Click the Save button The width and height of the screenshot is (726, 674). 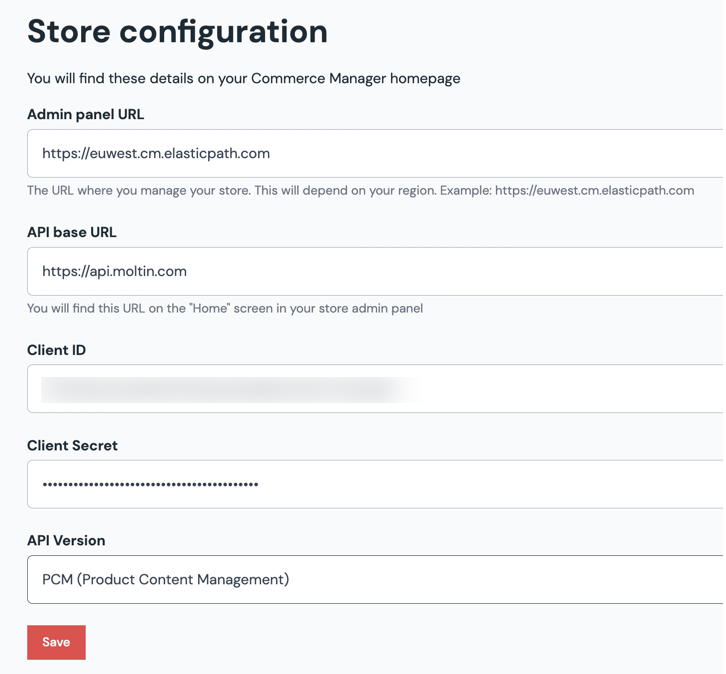(x=56, y=642)
